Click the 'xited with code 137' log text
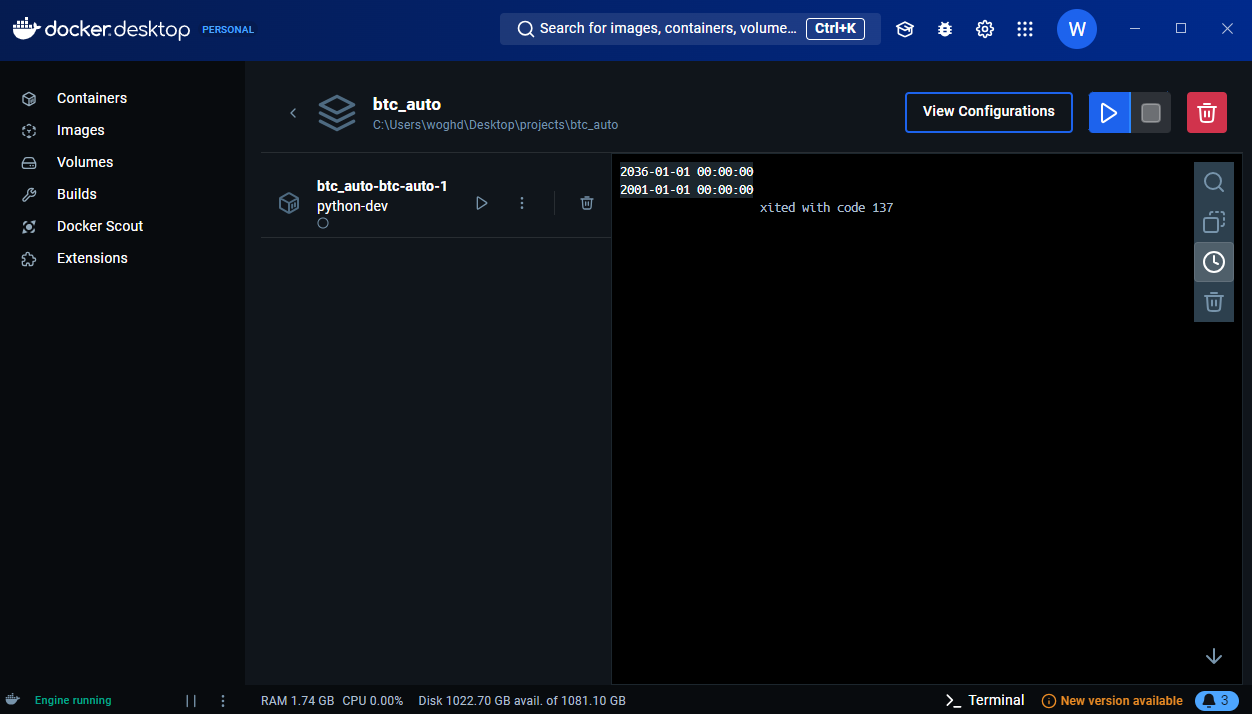This screenshot has width=1252, height=714. [x=826, y=208]
